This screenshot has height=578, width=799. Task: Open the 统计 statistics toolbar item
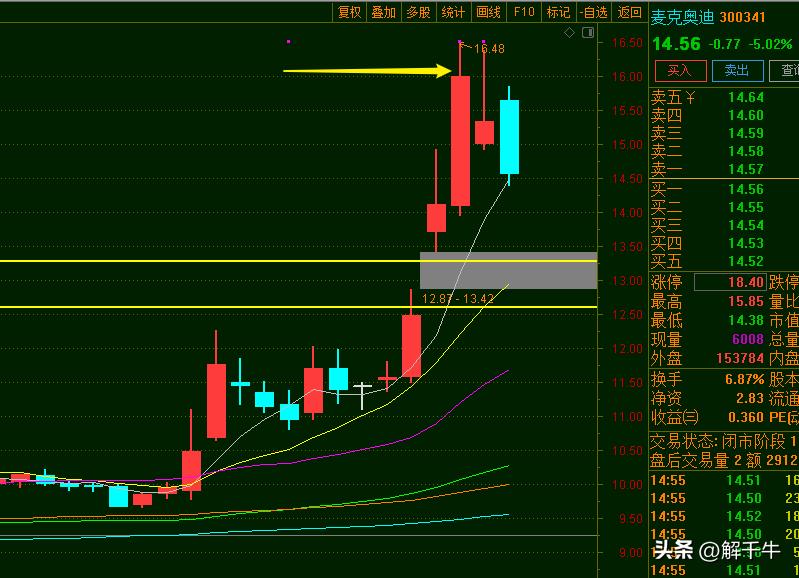click(x=453, y=12)
